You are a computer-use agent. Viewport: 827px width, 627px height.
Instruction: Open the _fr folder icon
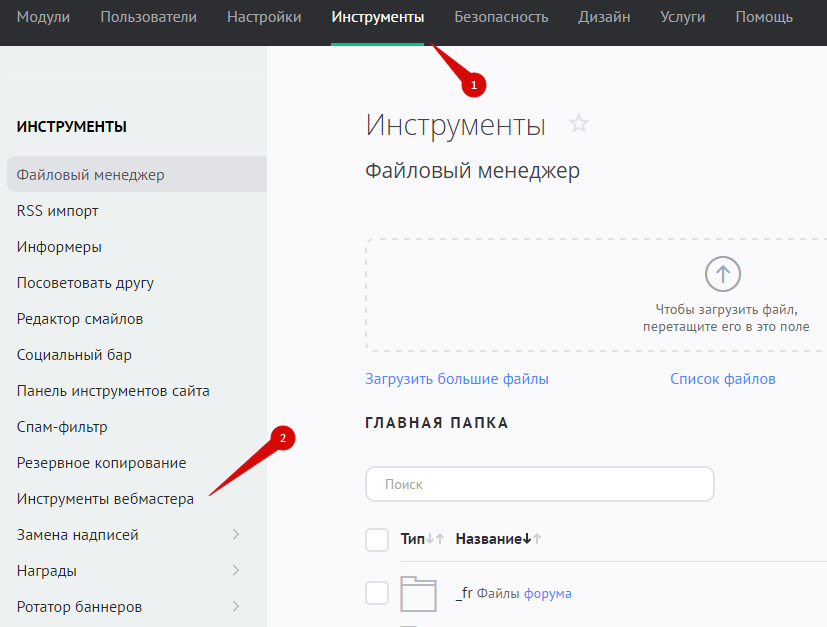point(419,593)
